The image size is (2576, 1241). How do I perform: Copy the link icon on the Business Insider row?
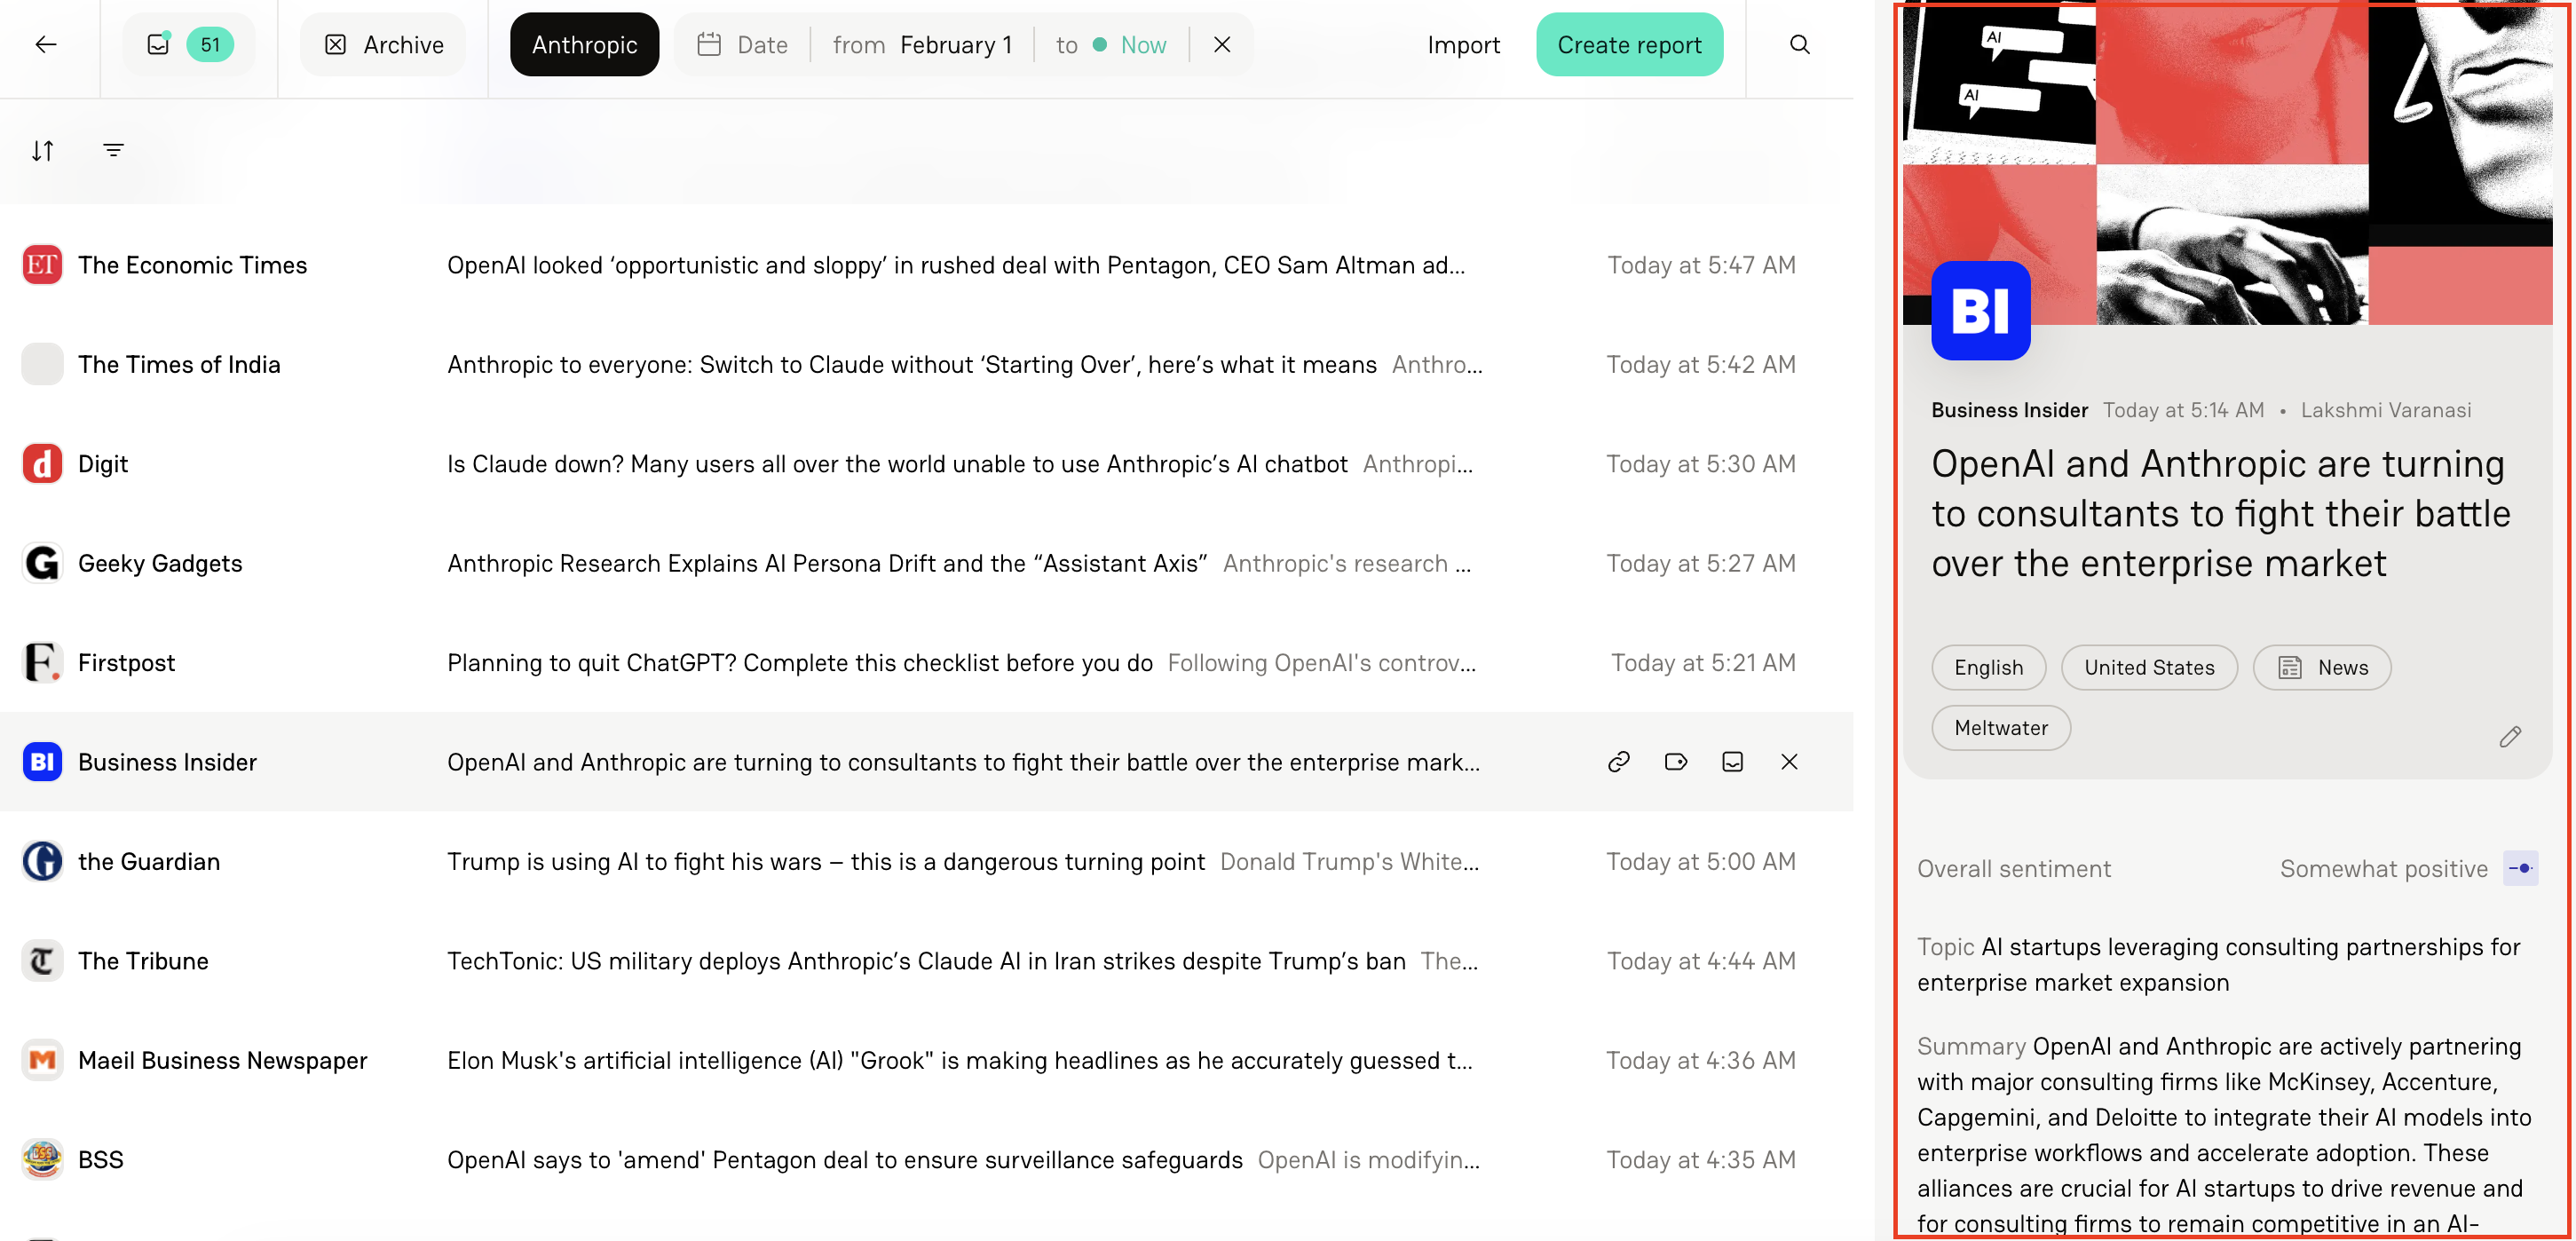point(1620,761)
